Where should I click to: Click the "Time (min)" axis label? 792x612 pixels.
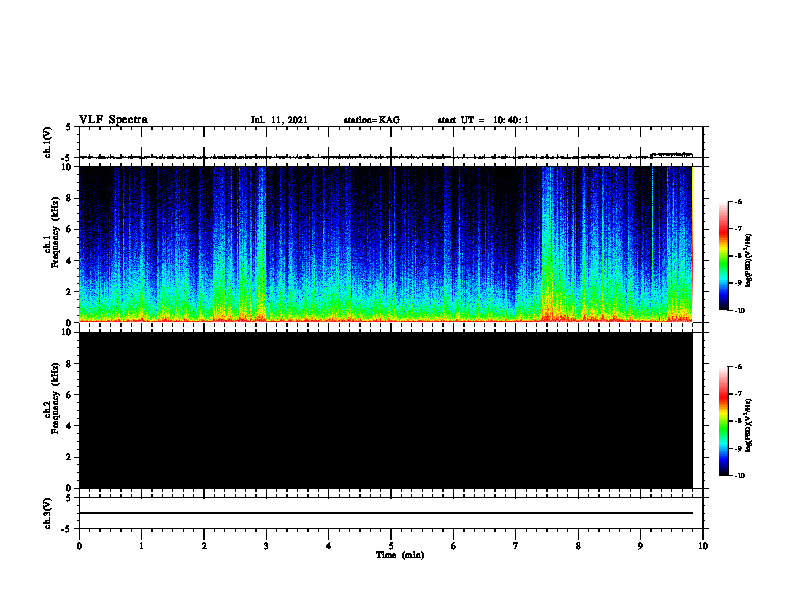[400, 555]
